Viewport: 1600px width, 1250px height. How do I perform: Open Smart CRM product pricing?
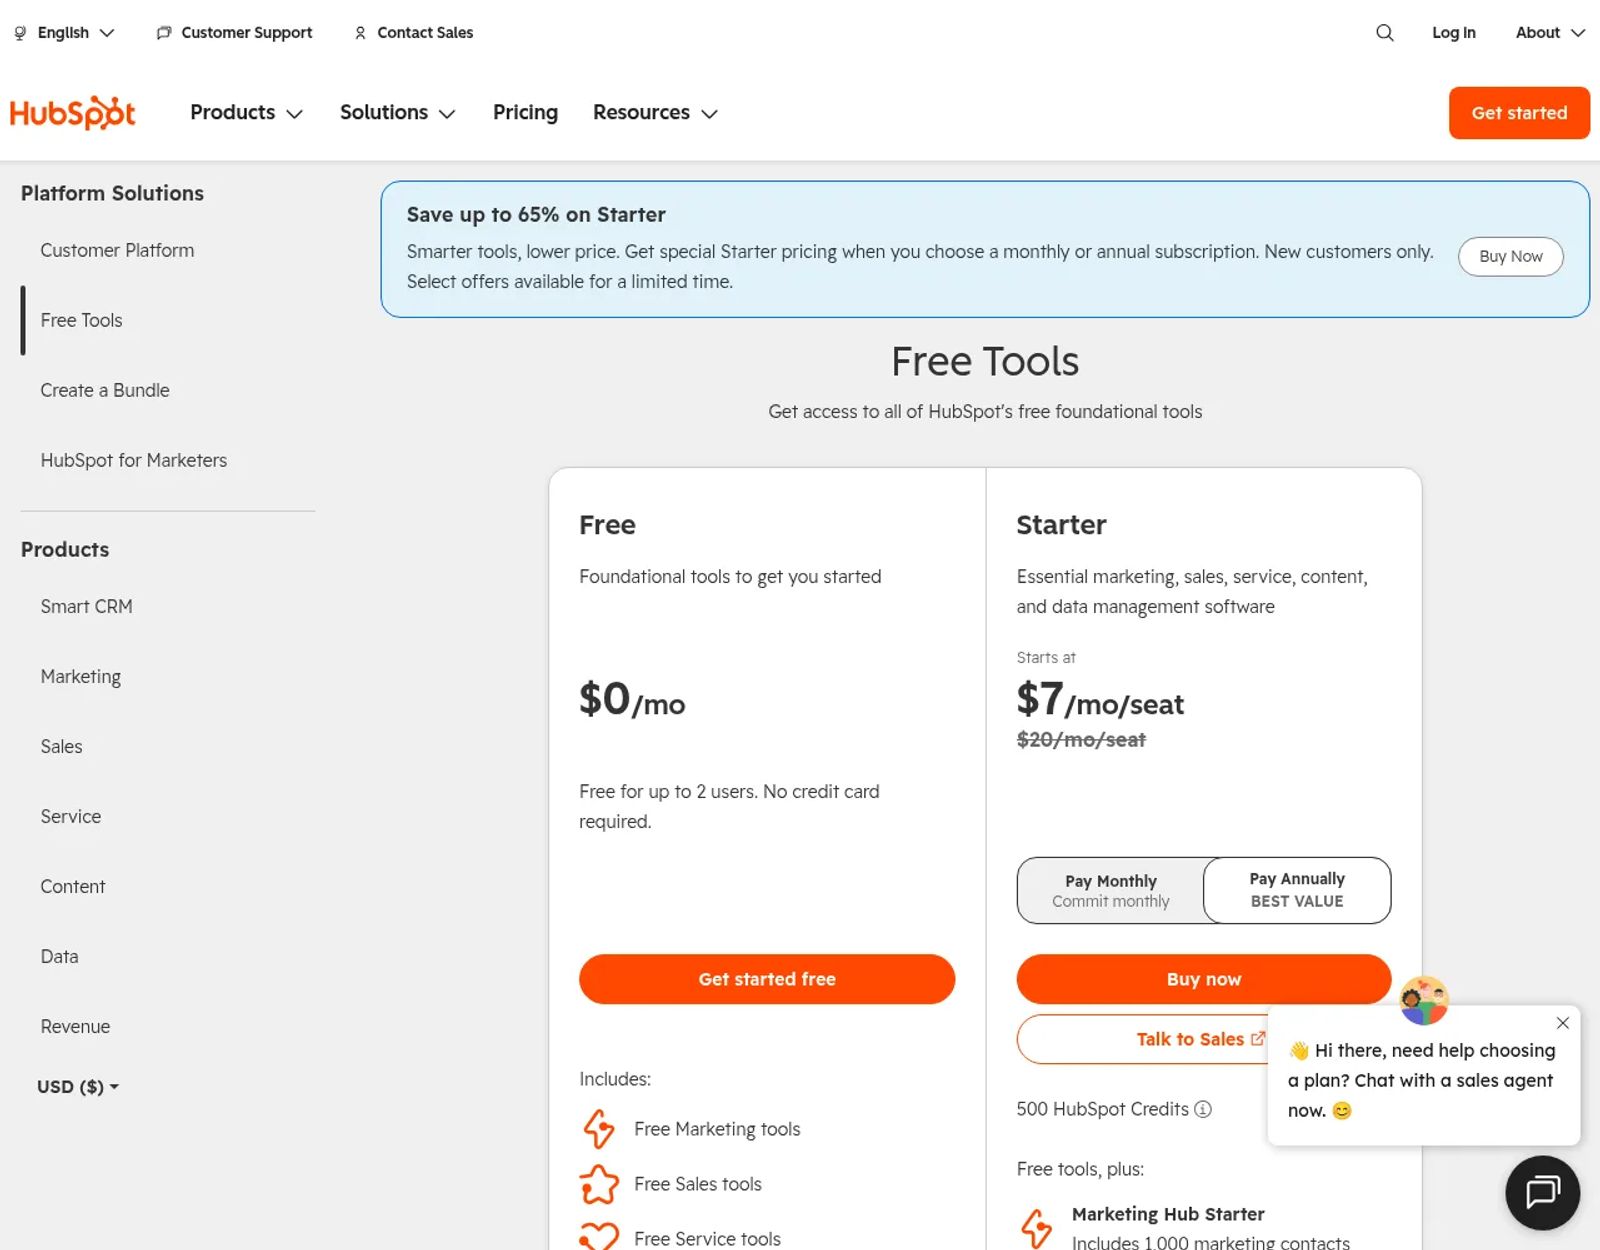coord(86,607)
